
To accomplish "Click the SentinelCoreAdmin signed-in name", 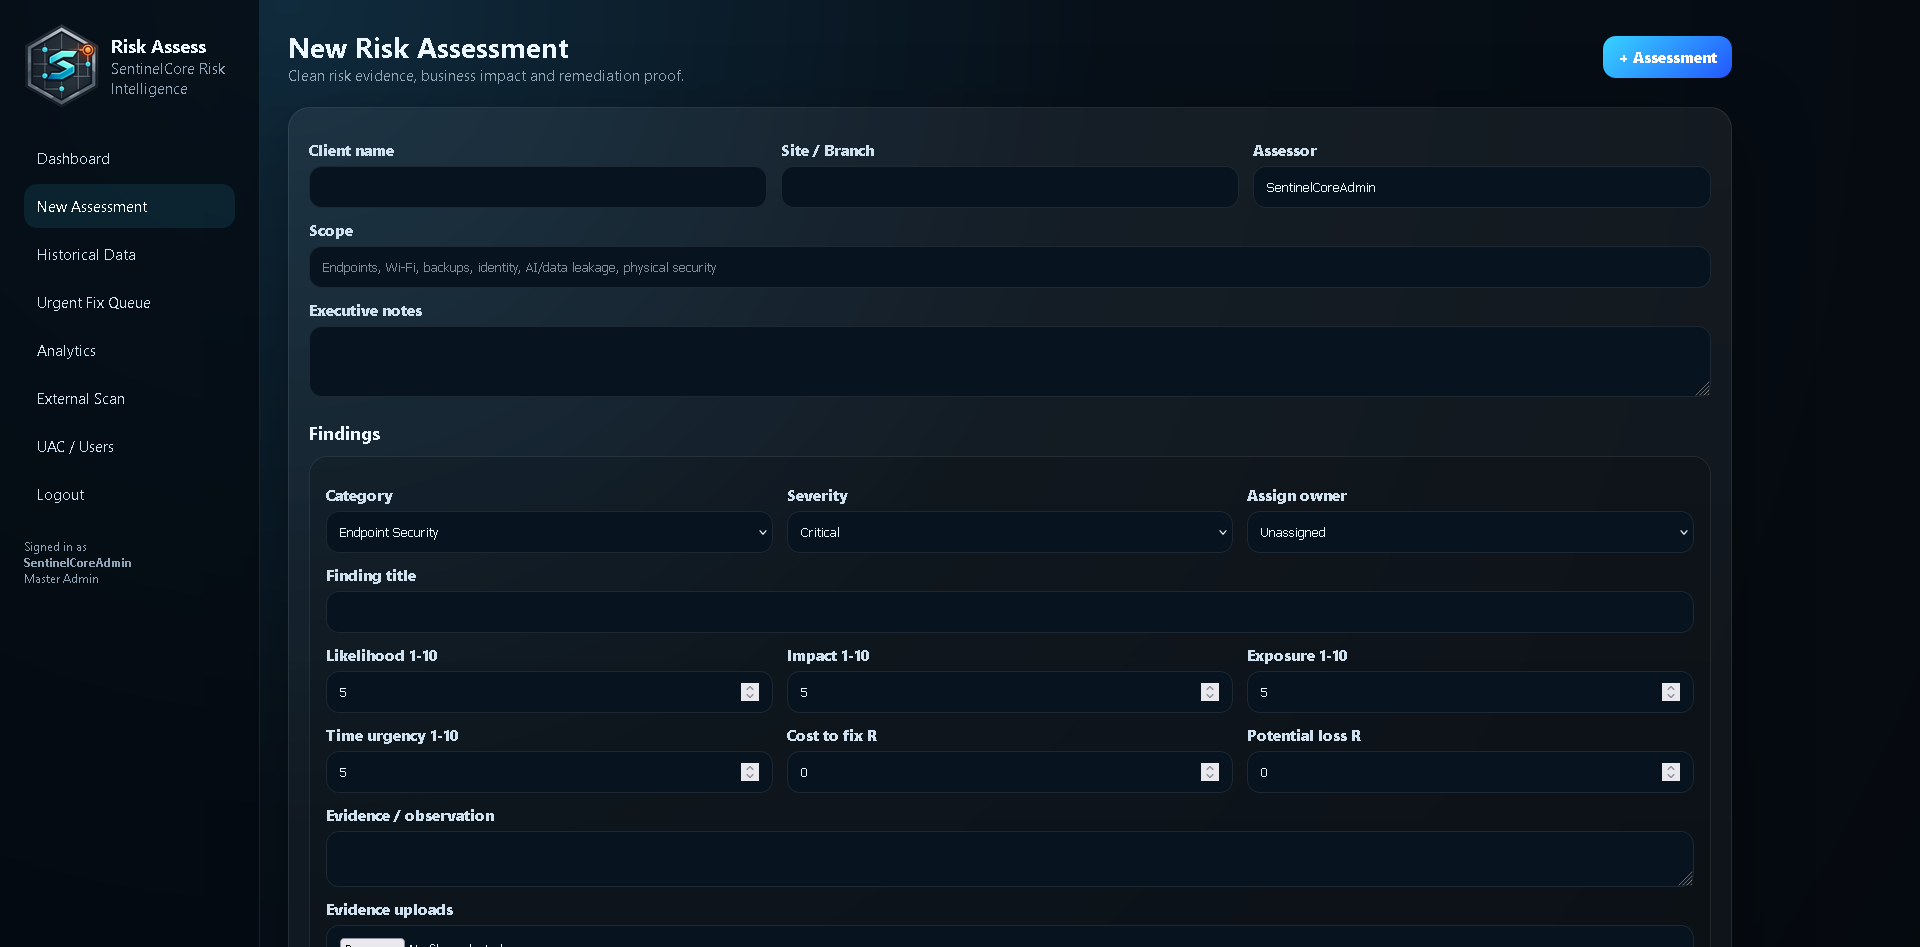I will pyautogui.click(x=78, y=563).
